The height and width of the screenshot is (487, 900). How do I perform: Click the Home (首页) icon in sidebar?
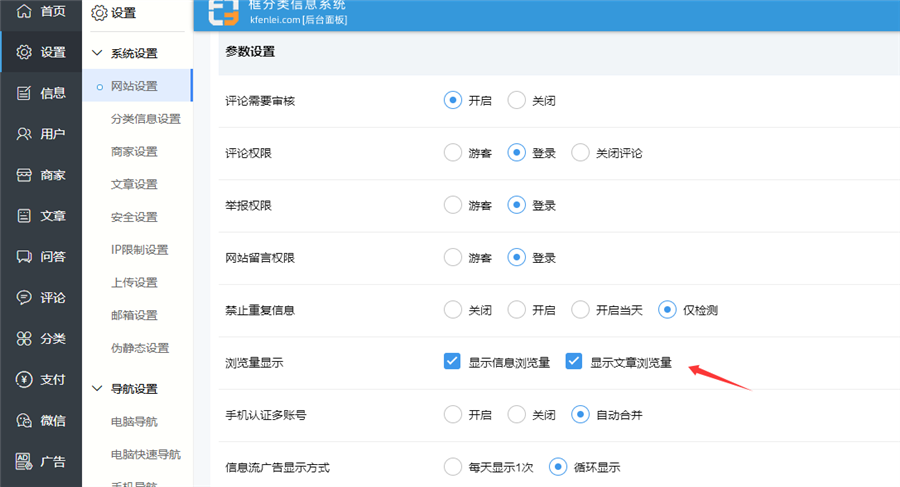coord(24,11)
